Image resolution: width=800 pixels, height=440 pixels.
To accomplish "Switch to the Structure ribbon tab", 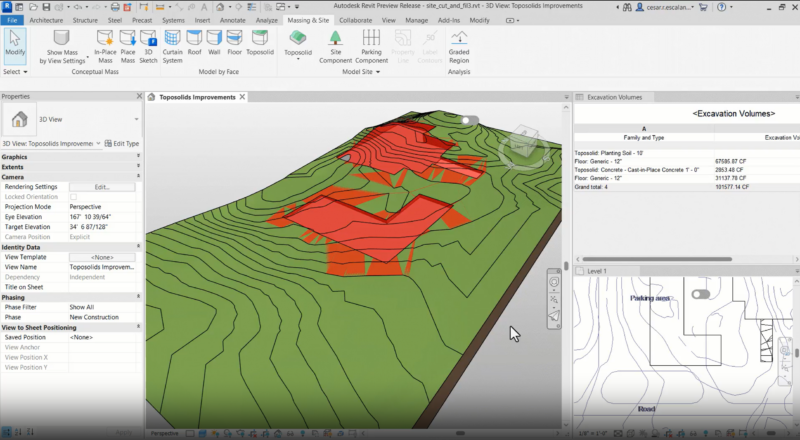I will [85, 20].
